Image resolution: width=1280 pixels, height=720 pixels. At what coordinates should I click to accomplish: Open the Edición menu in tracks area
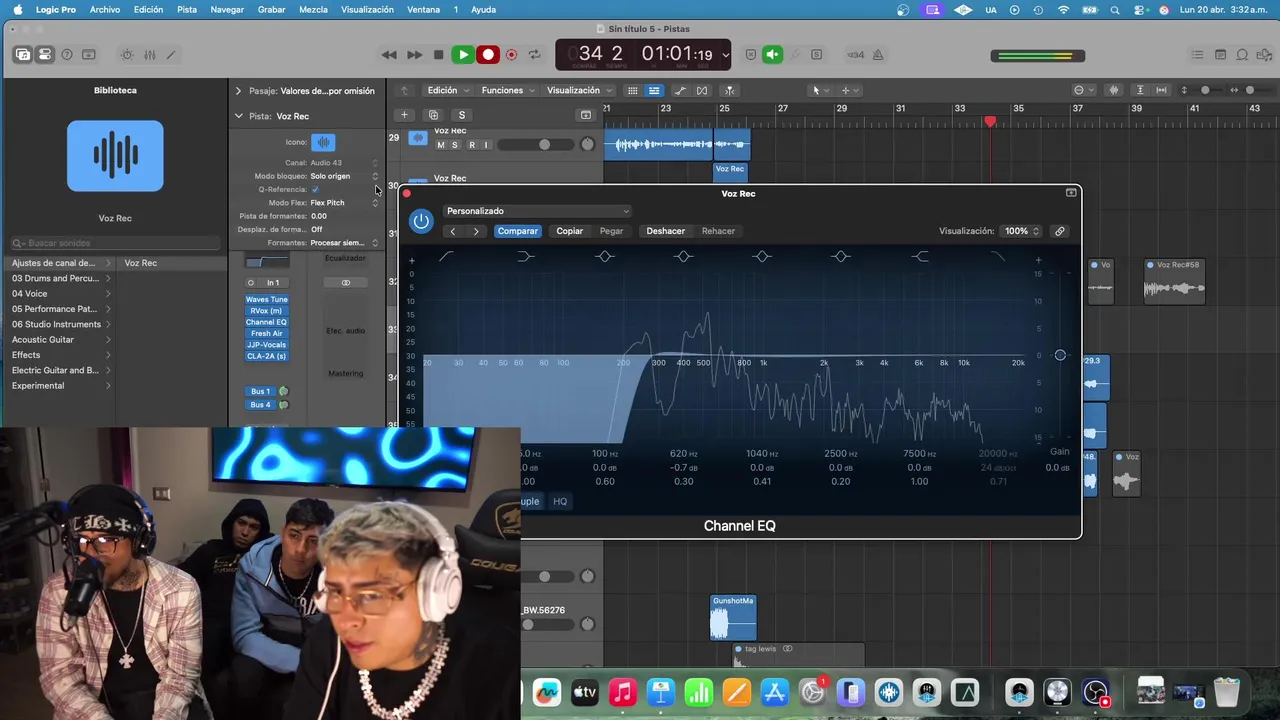tap(447, 90)
